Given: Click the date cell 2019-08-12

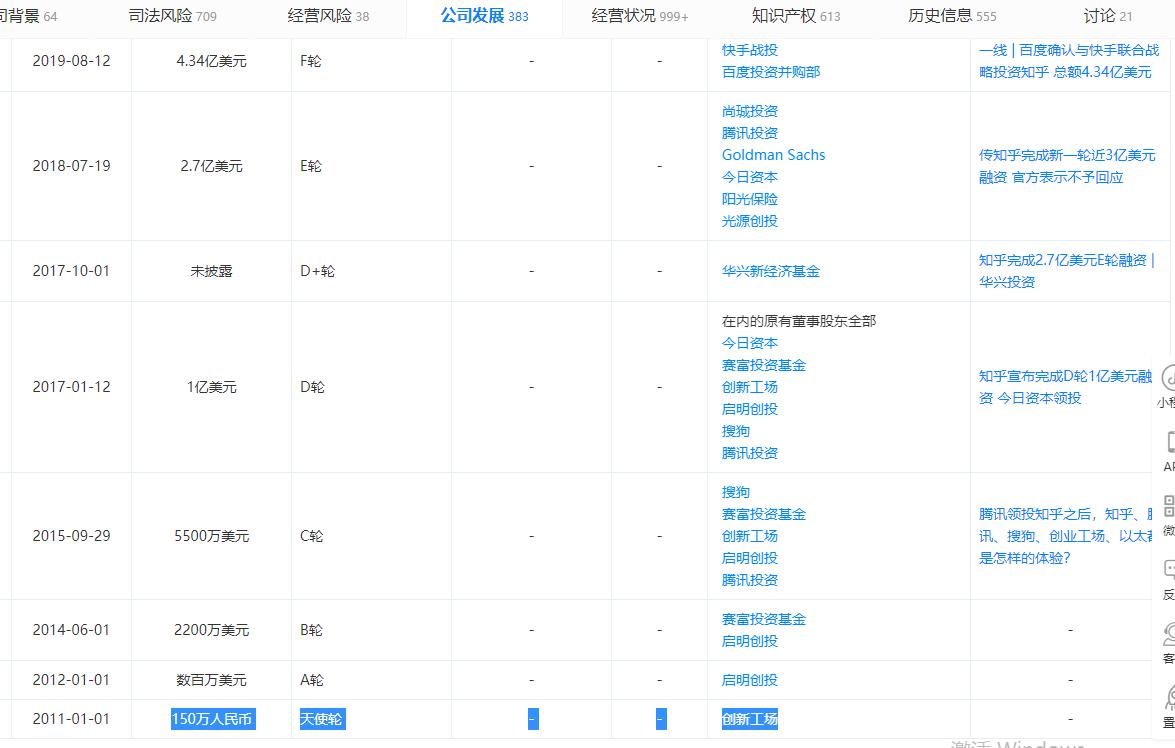Looking at the screenshot, I should 71,61.
